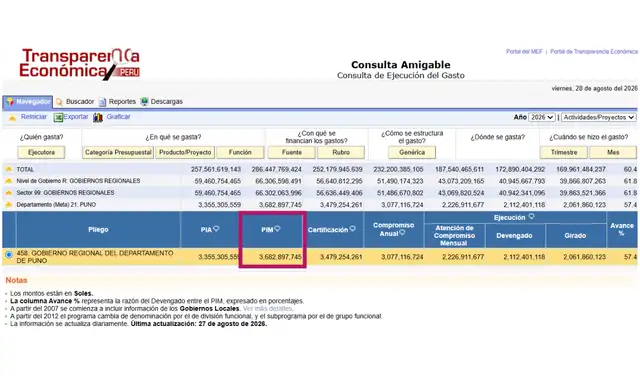Click the Genérica button
Image resolution: width=640 pixels, height=376 pixels.
[412, 152]
